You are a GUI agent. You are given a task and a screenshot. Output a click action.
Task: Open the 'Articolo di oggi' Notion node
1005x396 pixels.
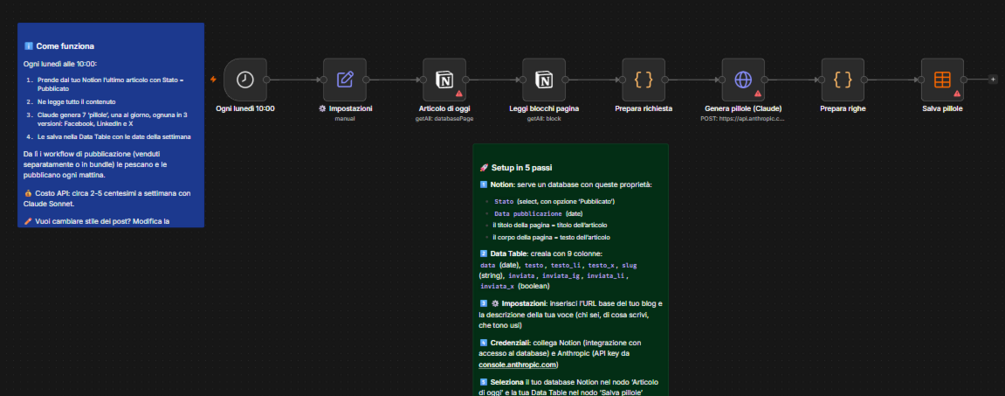pos(444,79)
